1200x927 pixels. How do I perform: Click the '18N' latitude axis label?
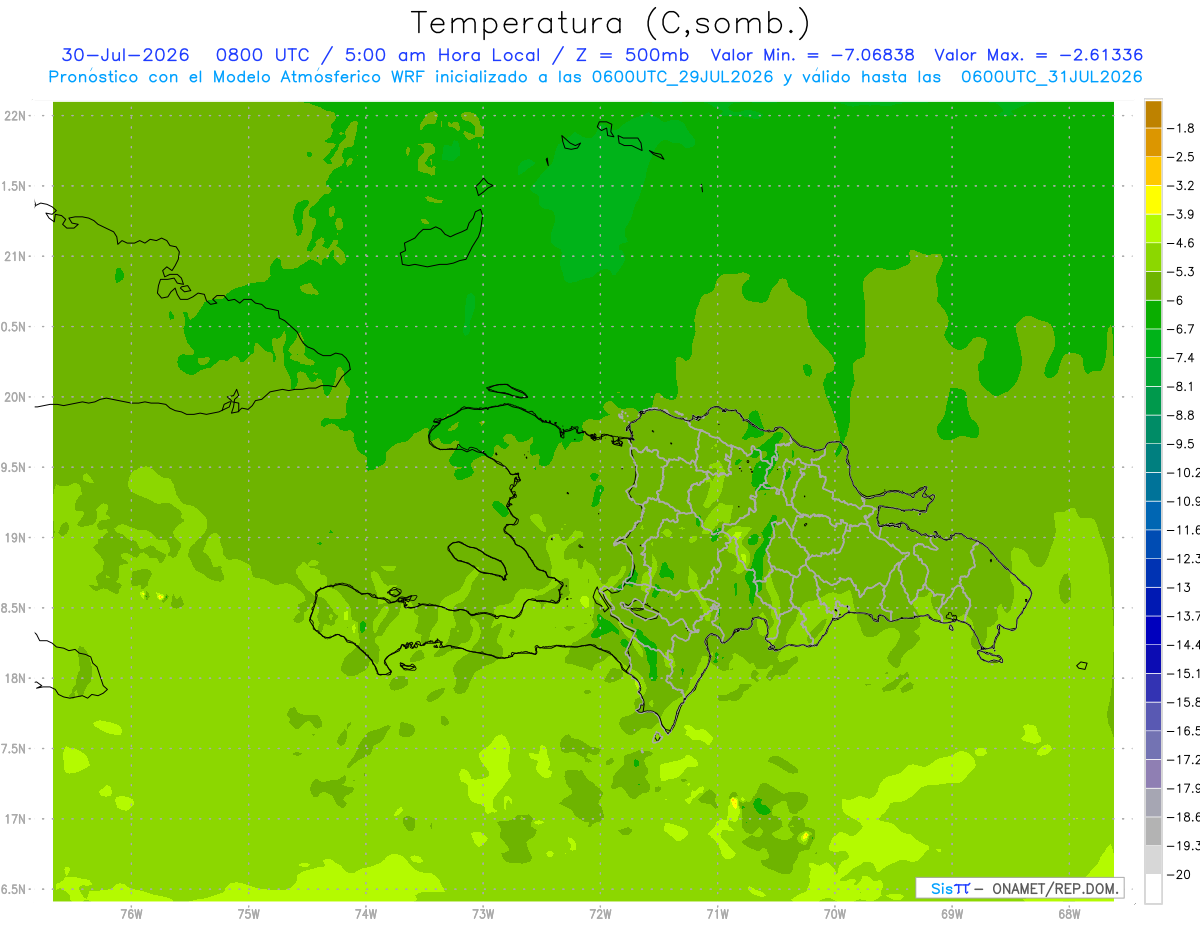[15, 678]
